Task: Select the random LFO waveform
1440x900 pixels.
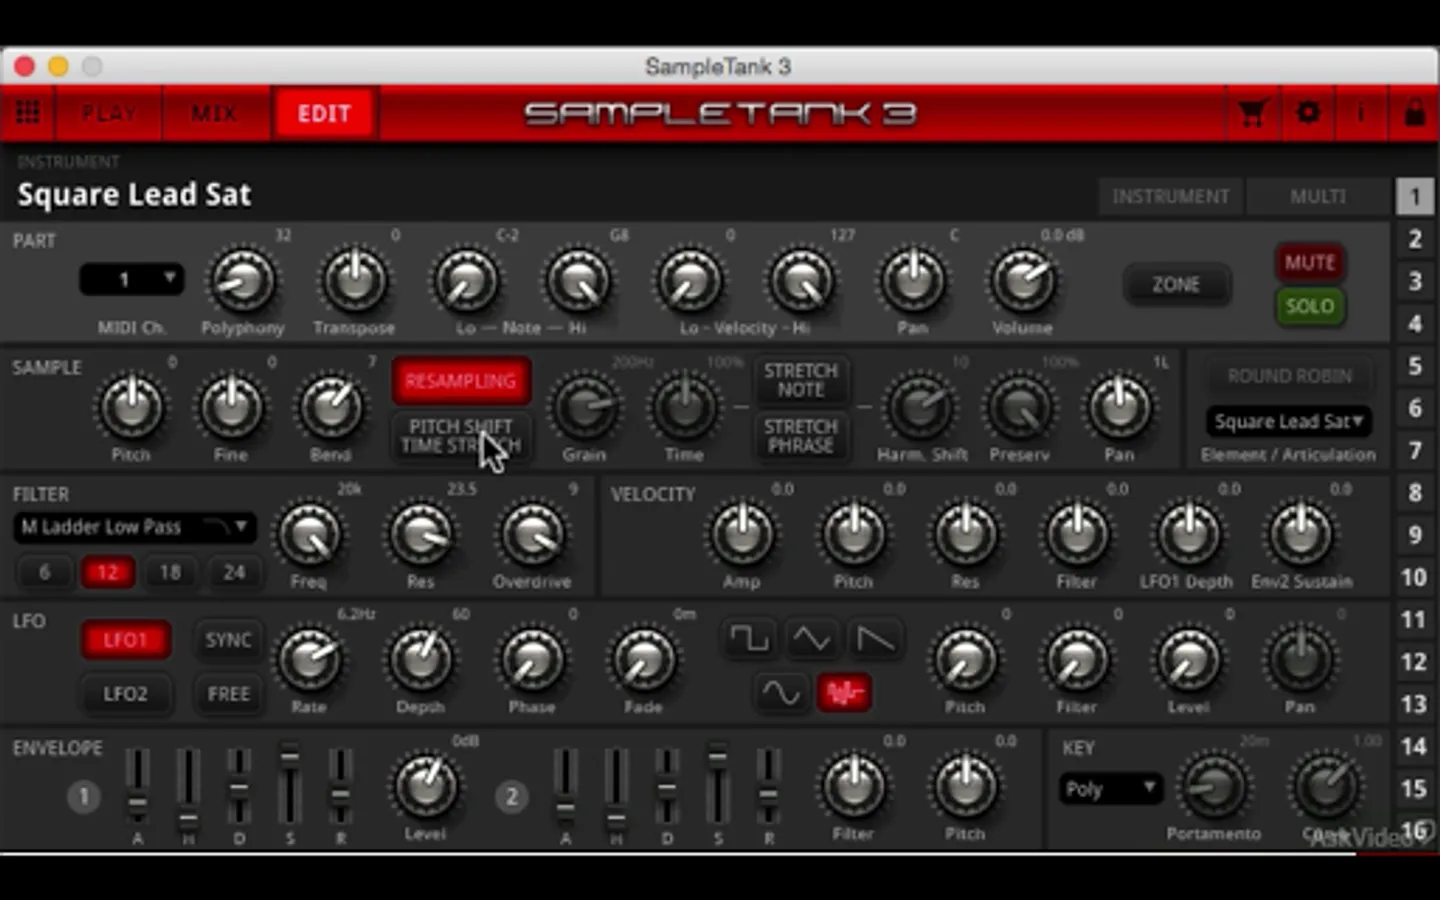Action: [845, 691]
